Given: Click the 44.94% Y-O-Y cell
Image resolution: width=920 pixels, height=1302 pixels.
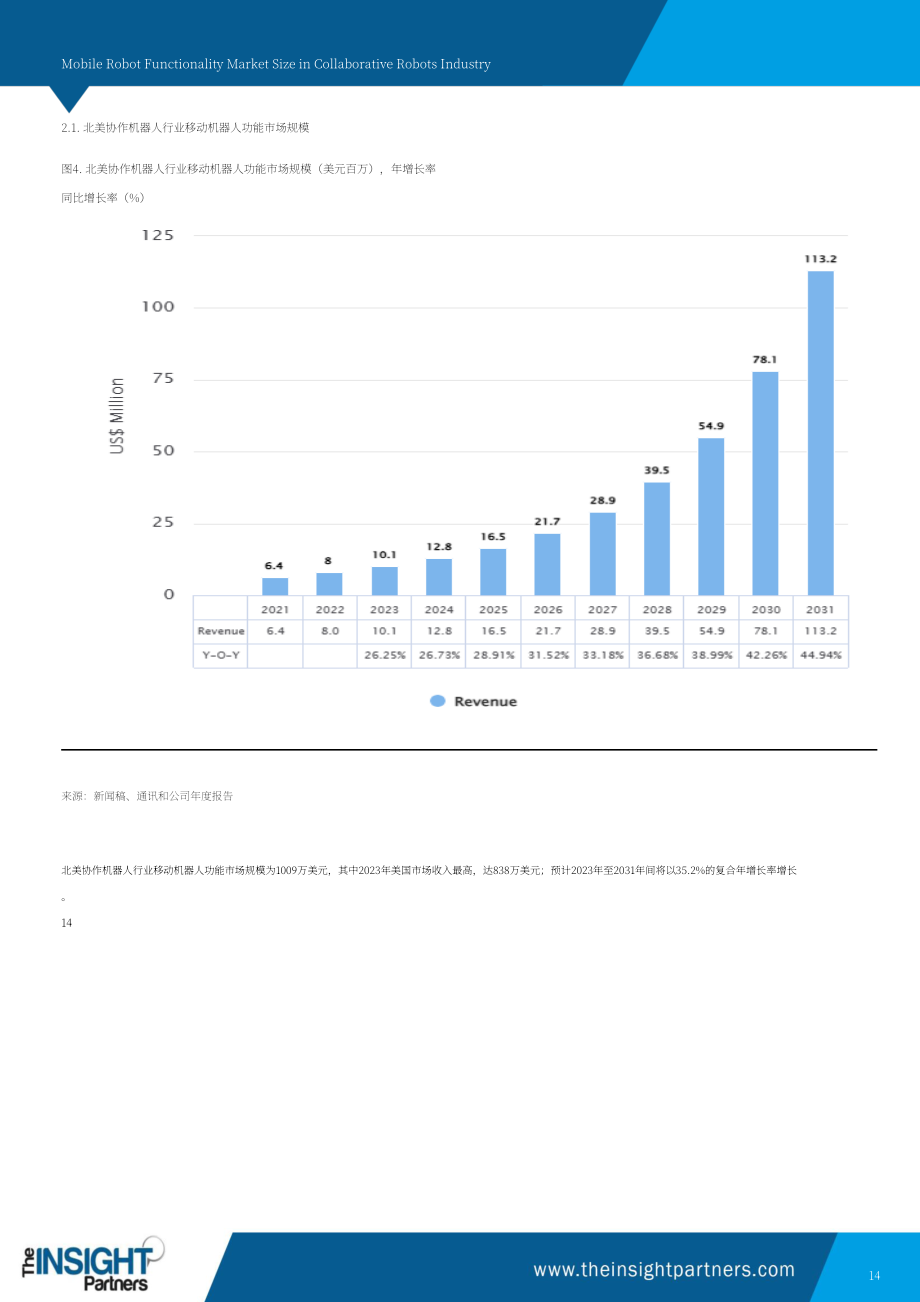Looking at the screenshot, I should (821, 656).
